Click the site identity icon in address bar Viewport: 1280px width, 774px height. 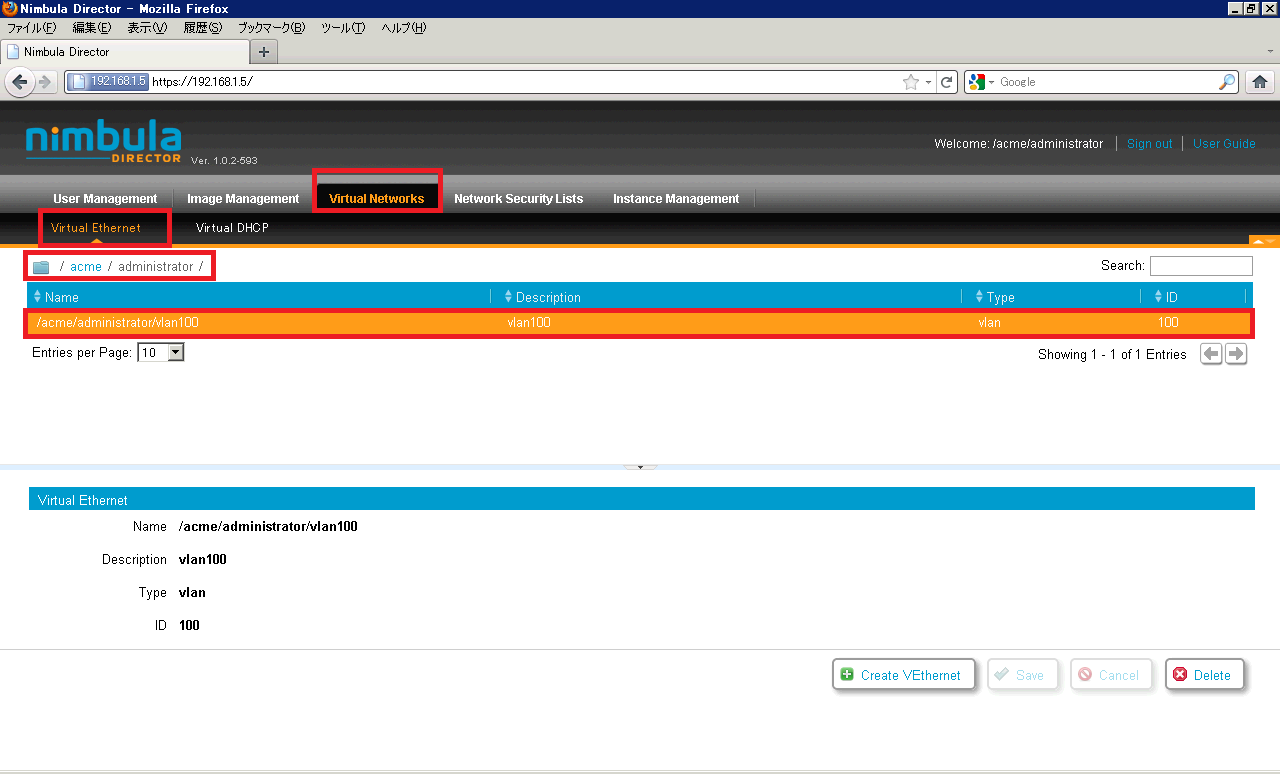109,82
